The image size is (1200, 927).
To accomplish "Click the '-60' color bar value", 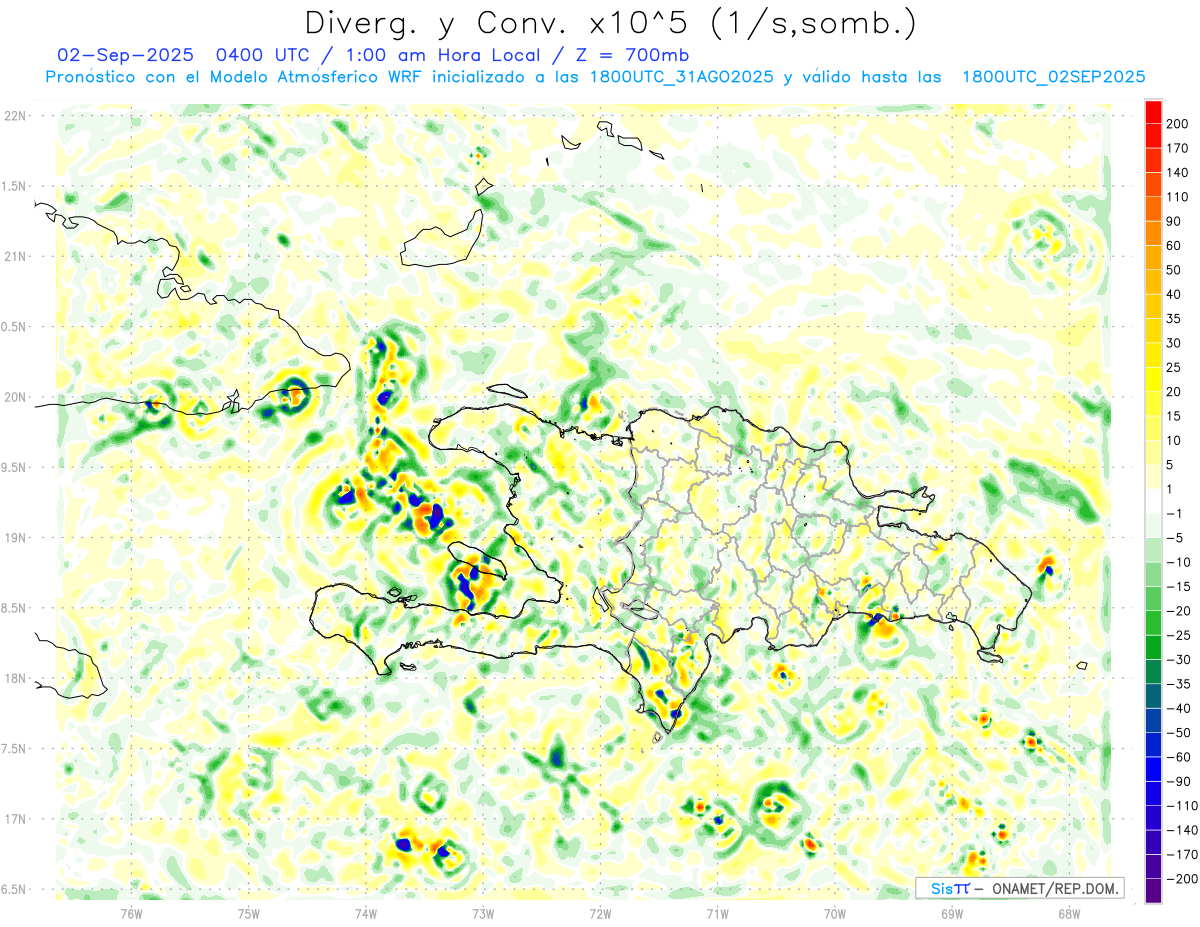I will click(x=1178, y=757).
